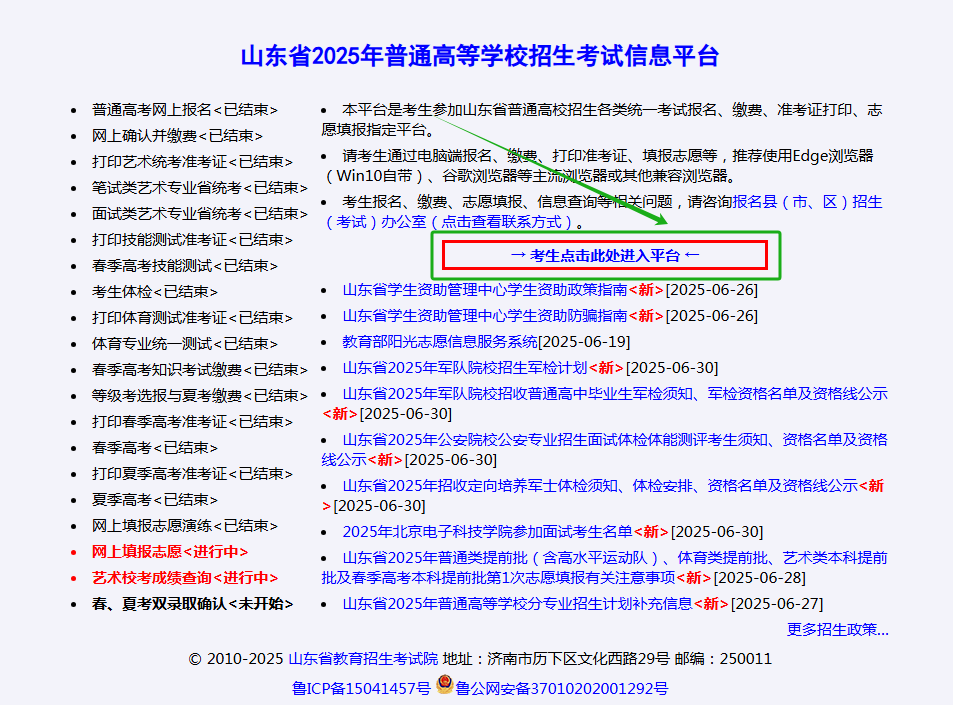Click page title 山东省2025年普通高等学校招生考试信息平台
Viewport: 953px width, 705px height.
click(480, 56)
